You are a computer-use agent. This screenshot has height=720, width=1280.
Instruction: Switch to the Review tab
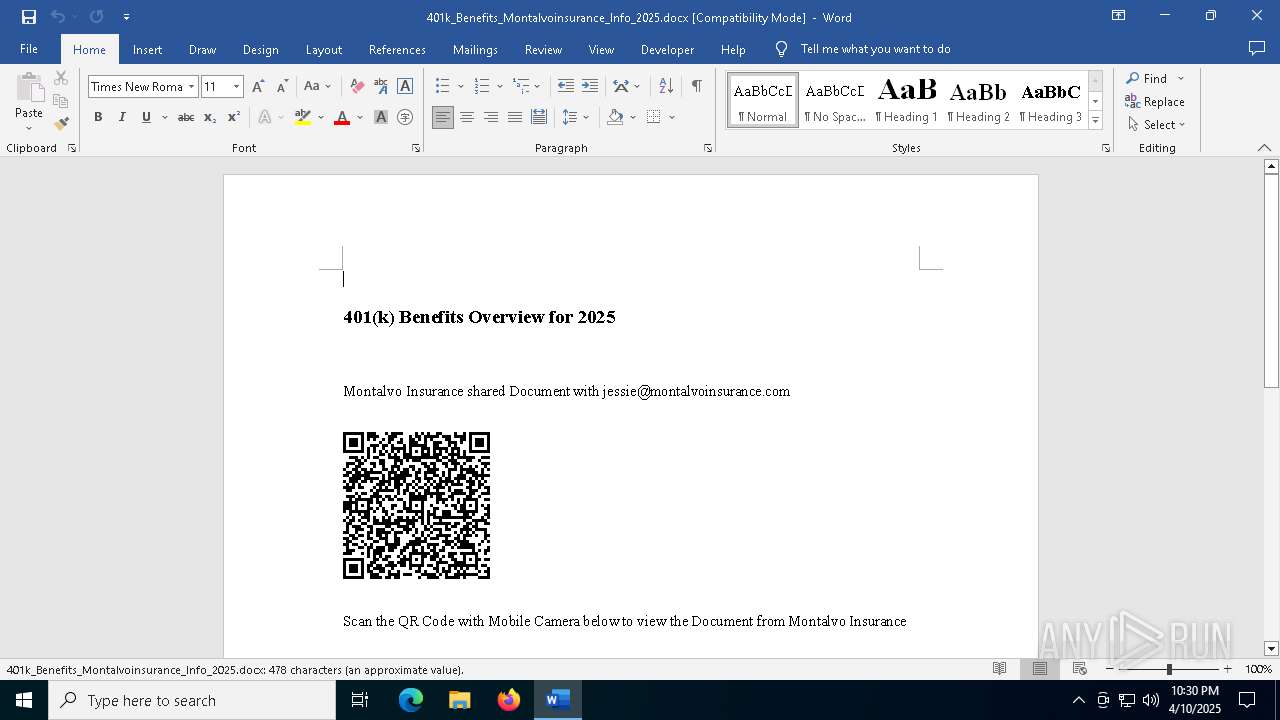click(x=543, y=49)
